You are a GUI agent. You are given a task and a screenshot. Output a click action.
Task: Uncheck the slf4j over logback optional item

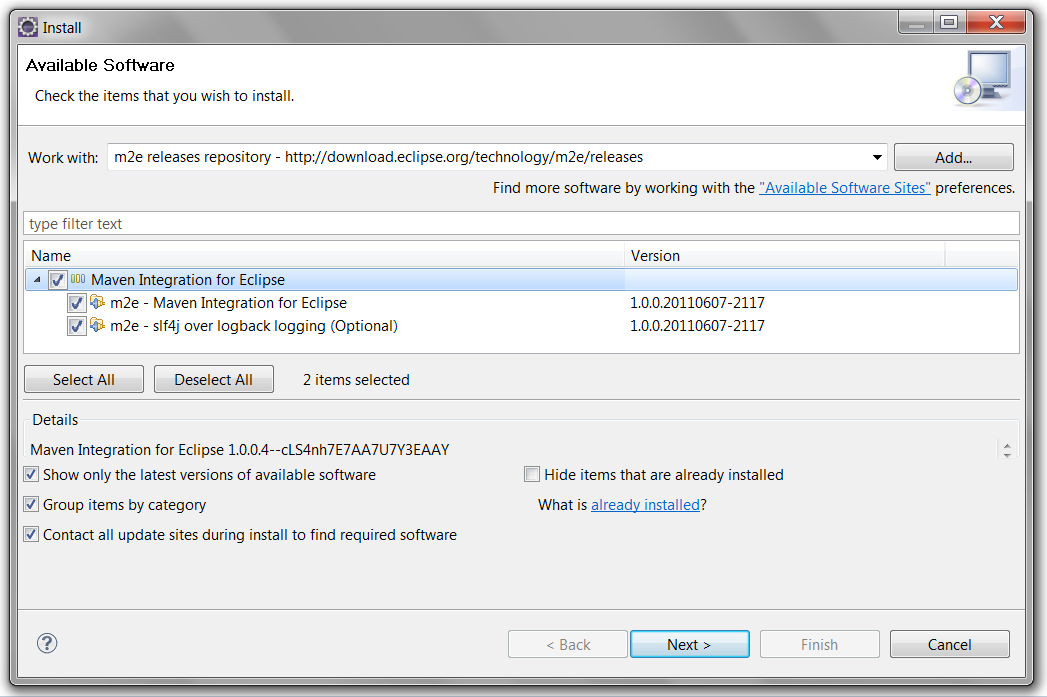coord(77,326)
